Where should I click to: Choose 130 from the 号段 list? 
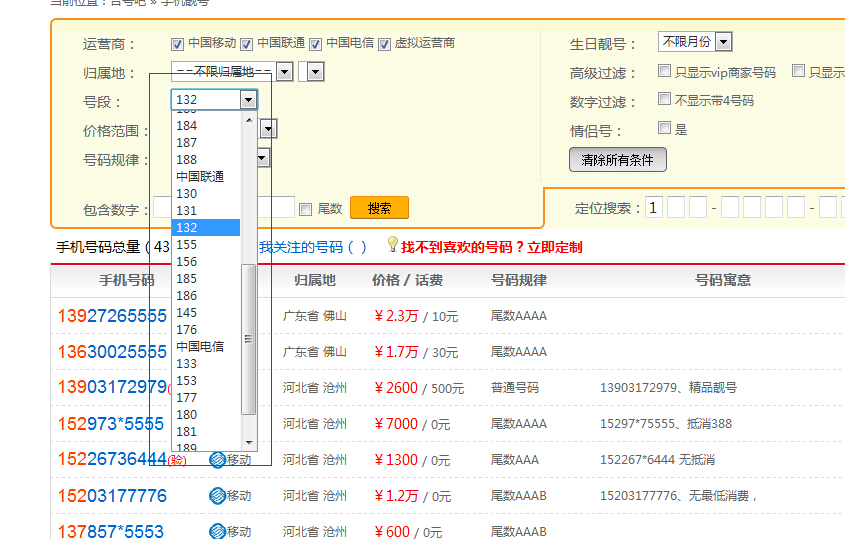(206, 194)
